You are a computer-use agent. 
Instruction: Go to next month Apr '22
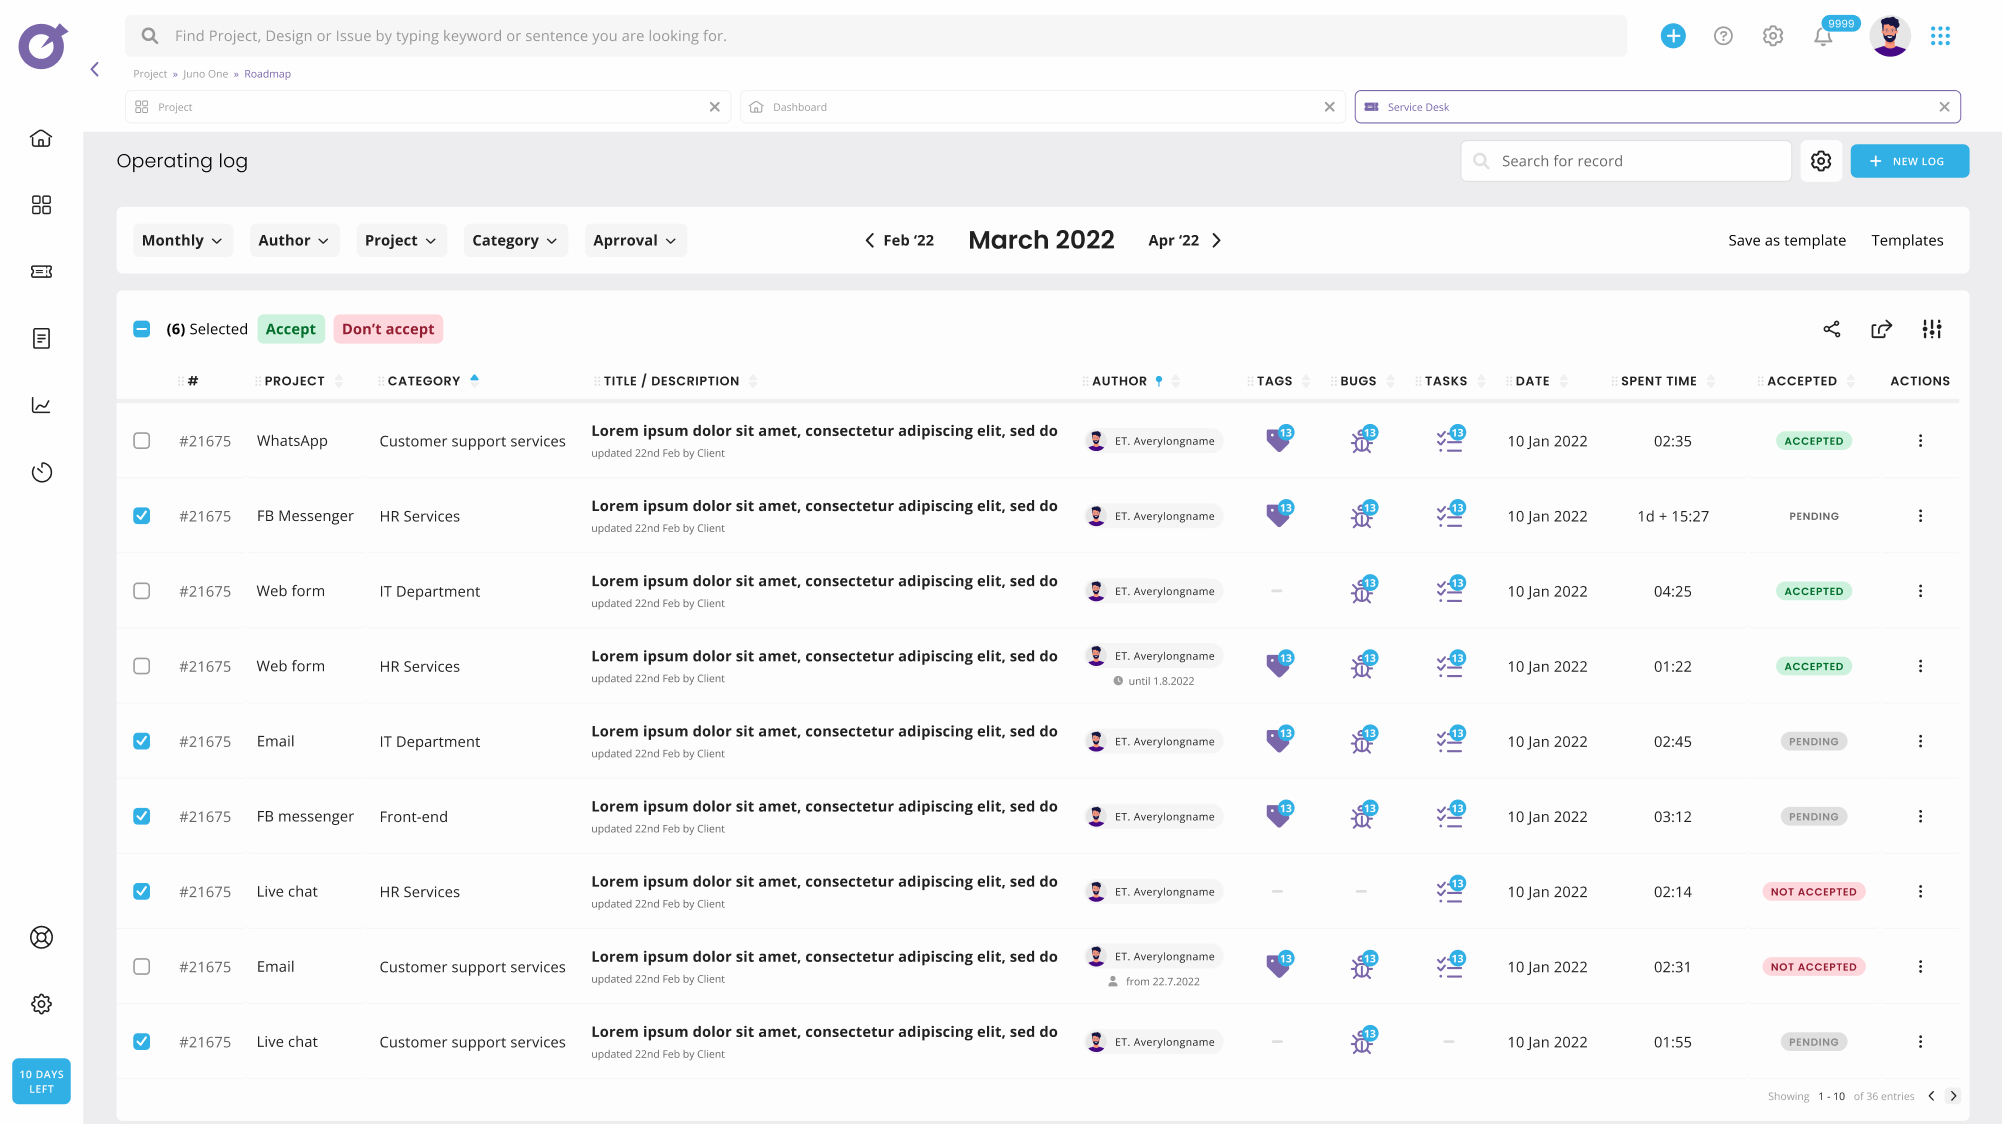click(x=1185, y=240)
